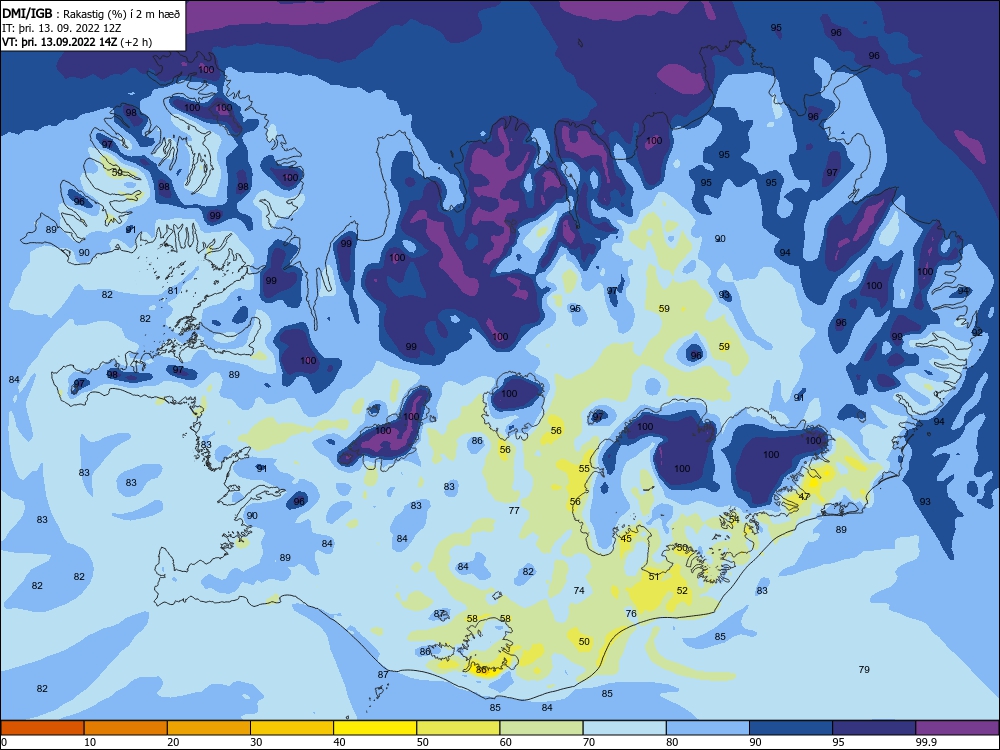1000x750 pixels.
Task: Pick the 60–70 yellow-green legend swatch
Action: (541, 728)
